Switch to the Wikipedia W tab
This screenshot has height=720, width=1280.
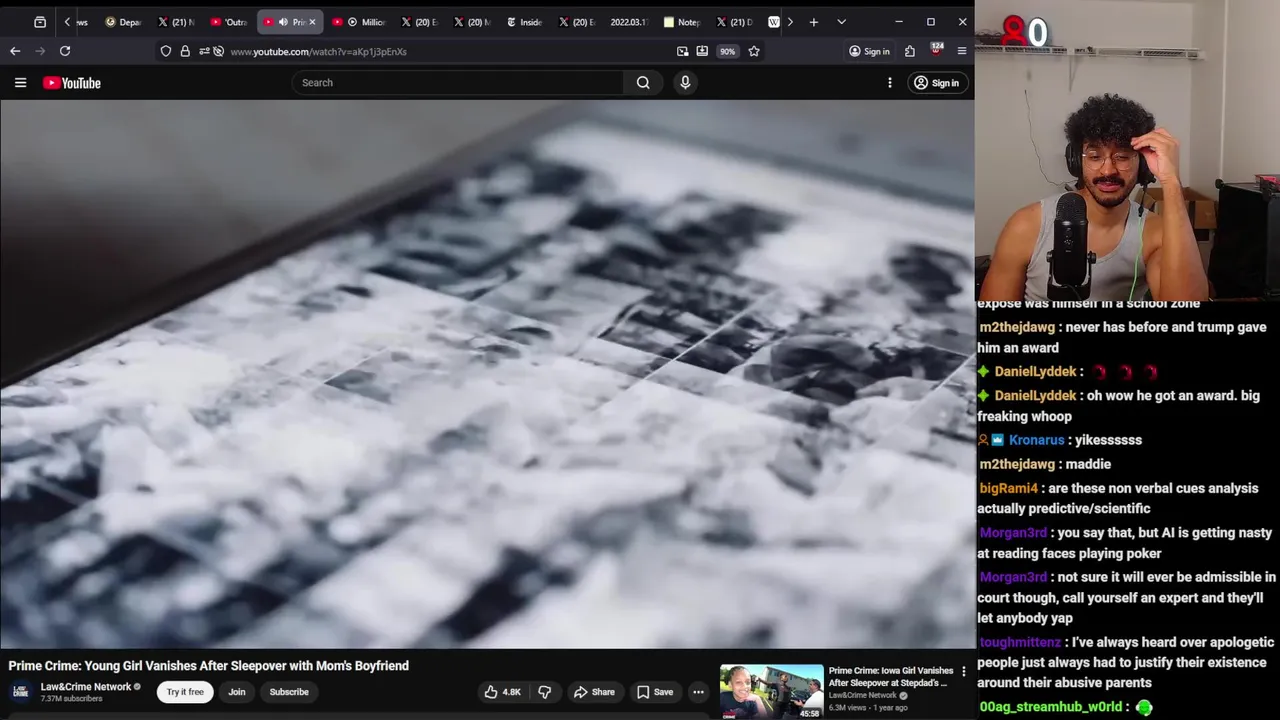pos(774,22)
